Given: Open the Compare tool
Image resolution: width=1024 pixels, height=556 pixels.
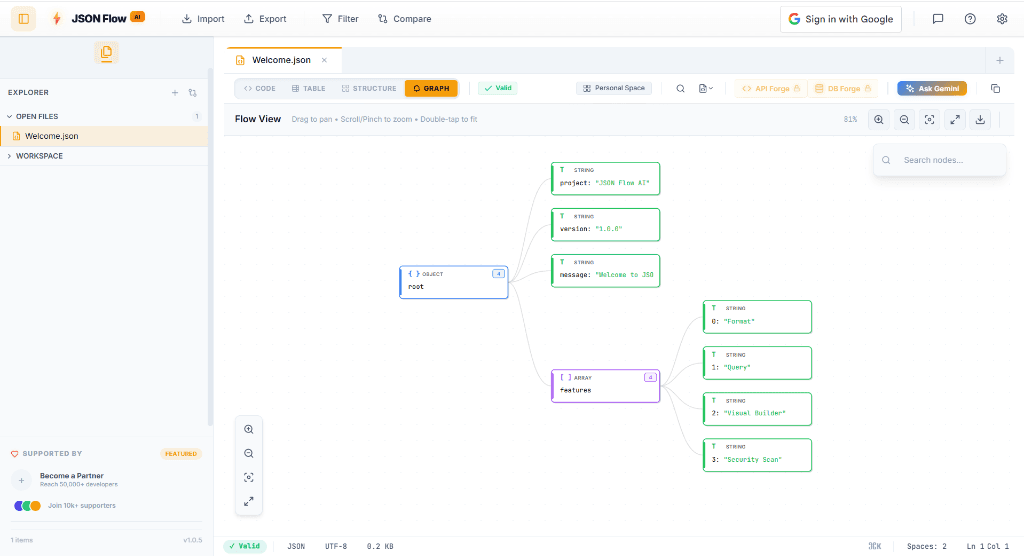Looking at the screenshot, I should pyautogui.click(x=404, y=19).
